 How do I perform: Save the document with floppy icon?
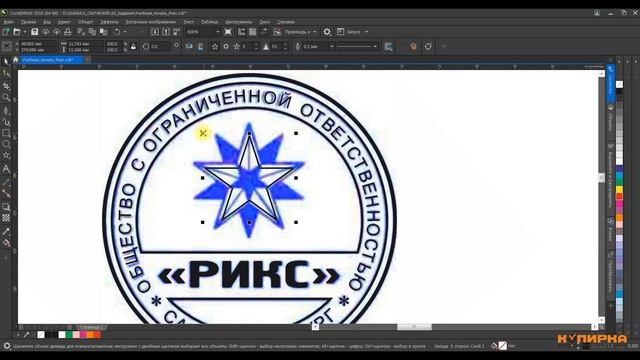coord(35,31)
